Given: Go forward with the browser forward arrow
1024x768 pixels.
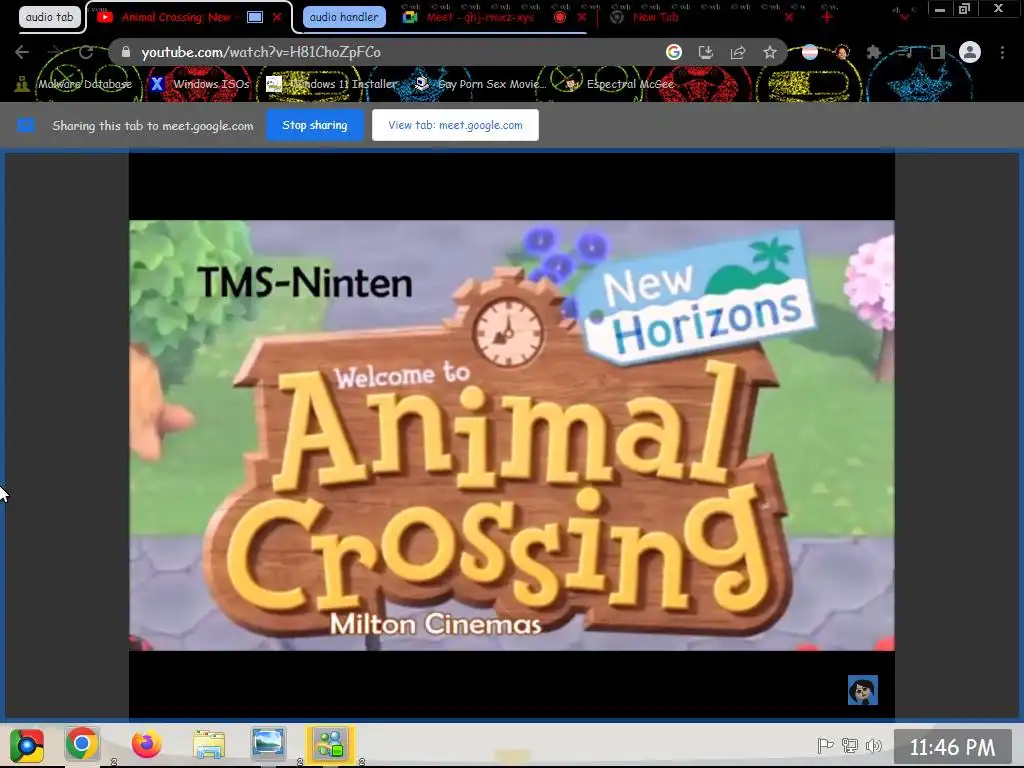Looking at the screenshot, I should (54, 52).
